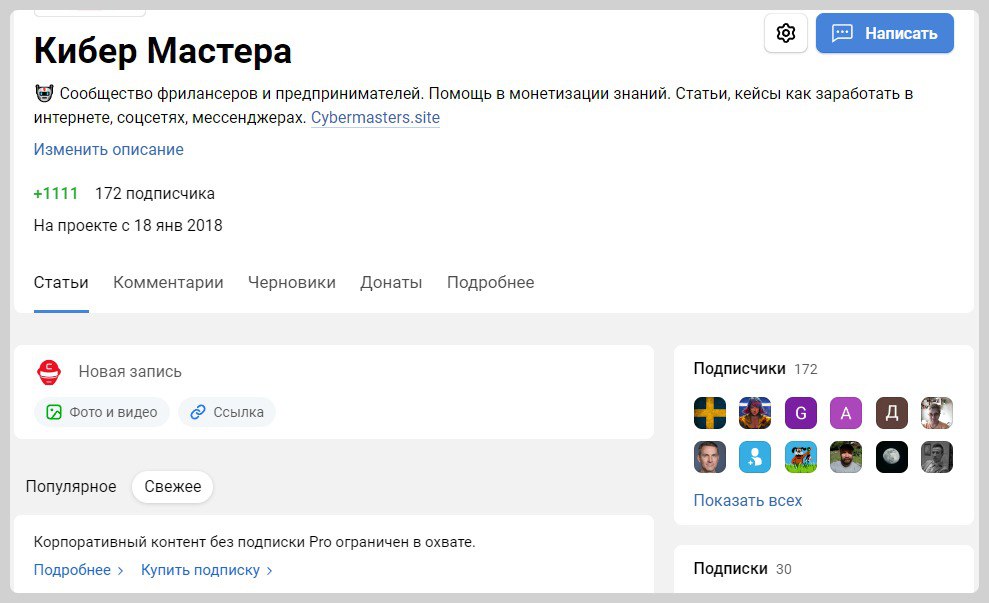Open subscriber with Swedish flag avatar
The image size is (989, 603).
(x=710, y=413)
